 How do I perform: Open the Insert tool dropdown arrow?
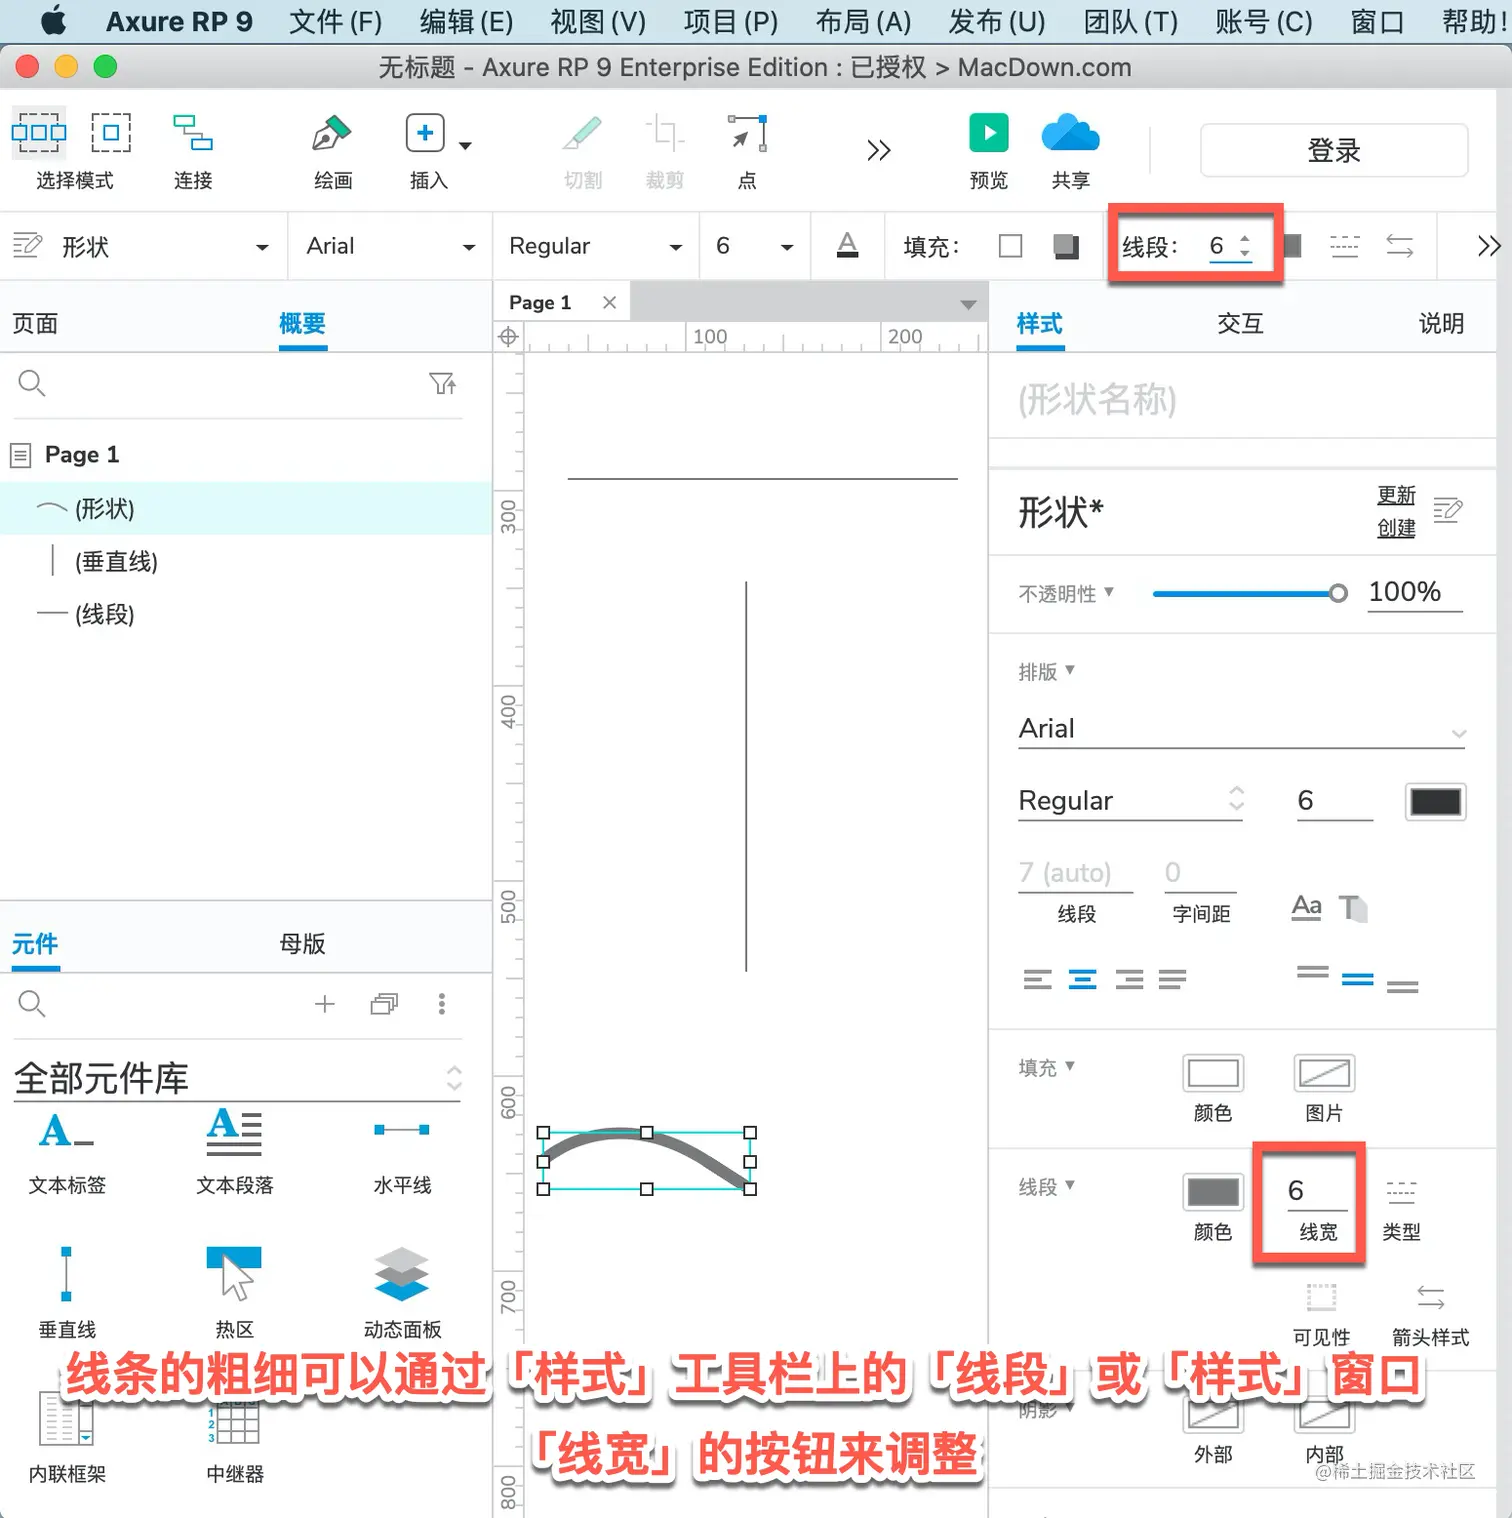(x=465, y=146)
